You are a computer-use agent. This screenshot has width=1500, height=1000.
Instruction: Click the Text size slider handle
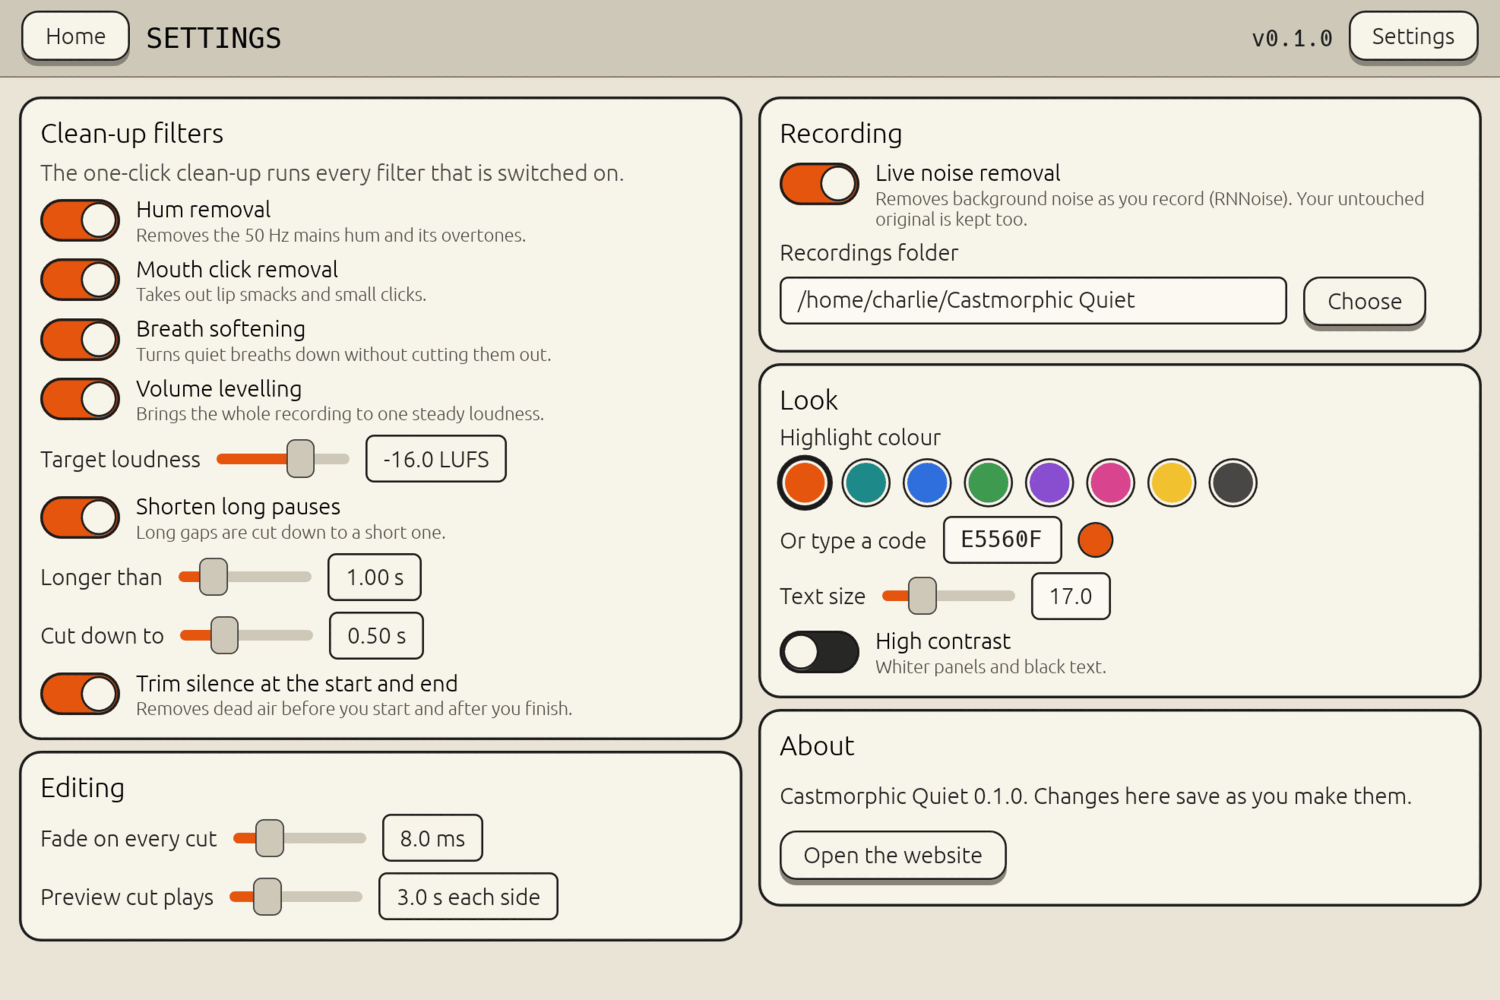(922, 596)
